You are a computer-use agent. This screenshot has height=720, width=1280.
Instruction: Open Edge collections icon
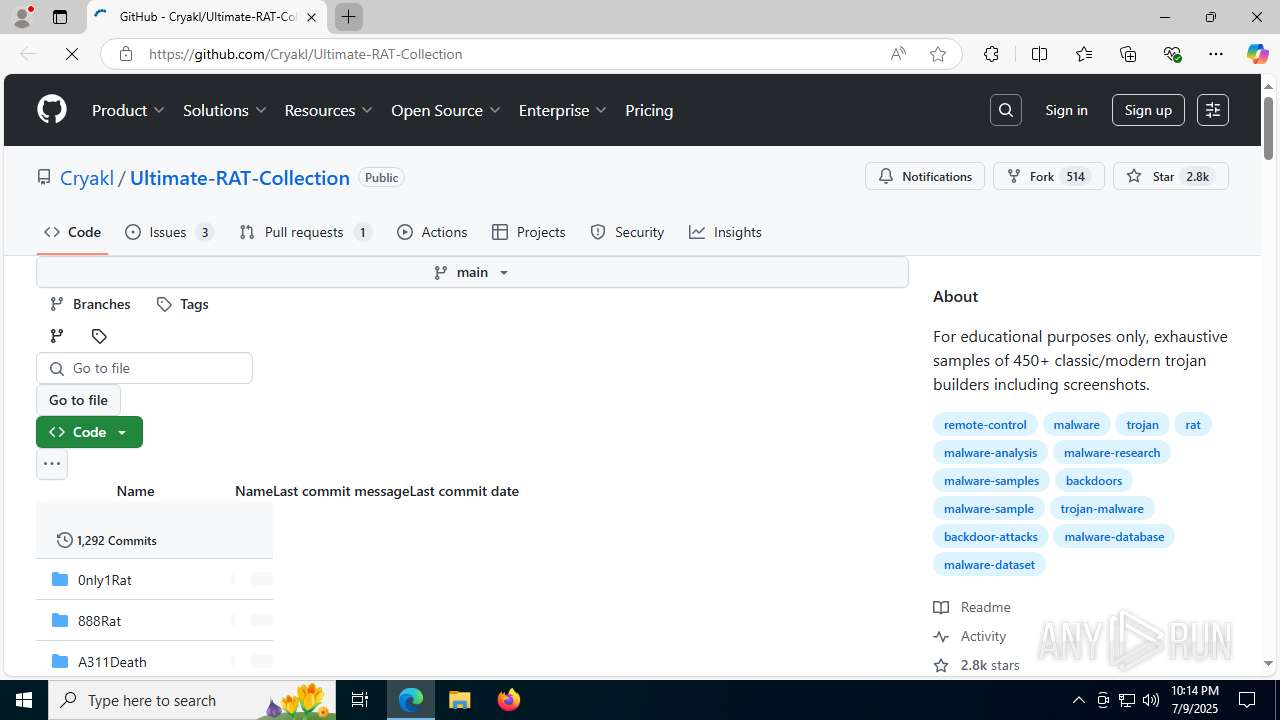[x=1128, y=54]
